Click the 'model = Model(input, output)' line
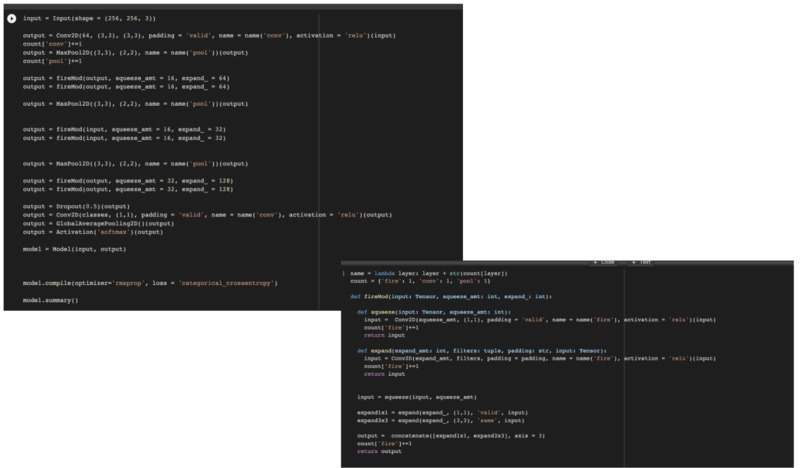Screen dimensions: 806x468 click(x=74, y=249)
